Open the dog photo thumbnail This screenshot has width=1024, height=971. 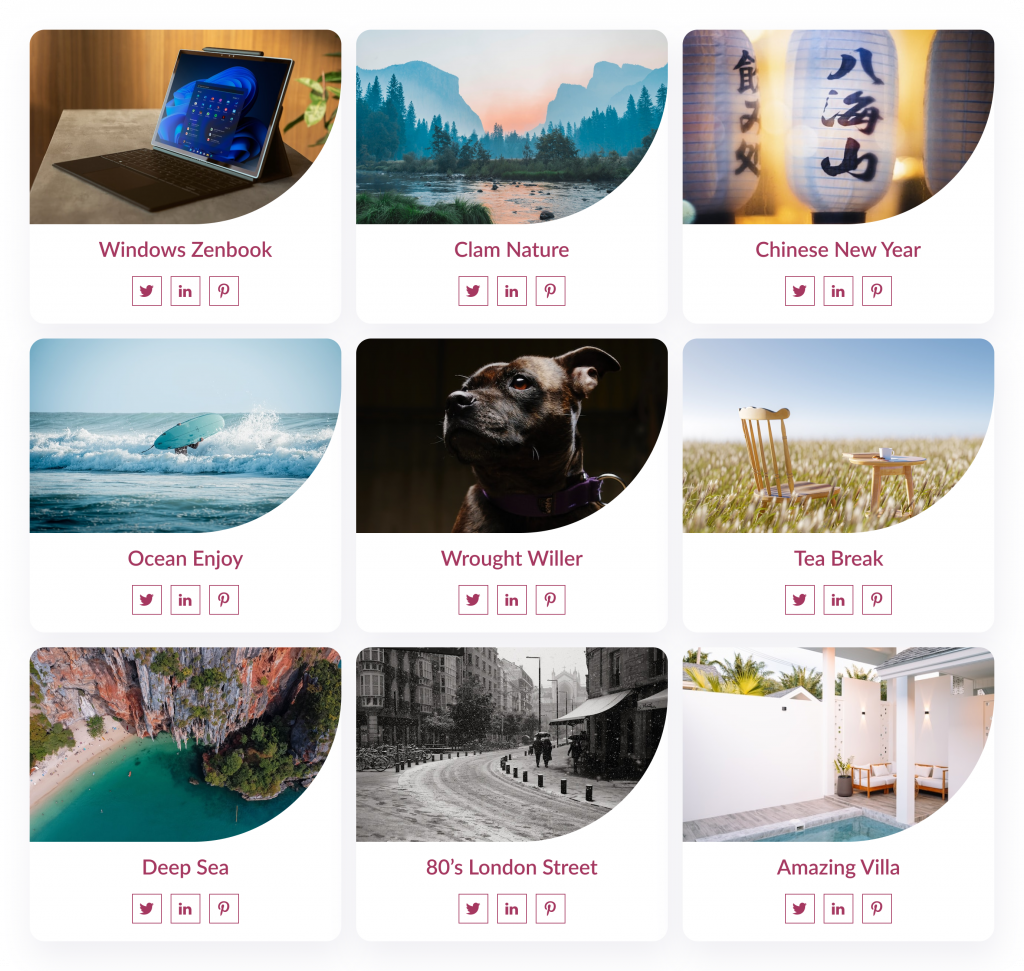(511, 436)
